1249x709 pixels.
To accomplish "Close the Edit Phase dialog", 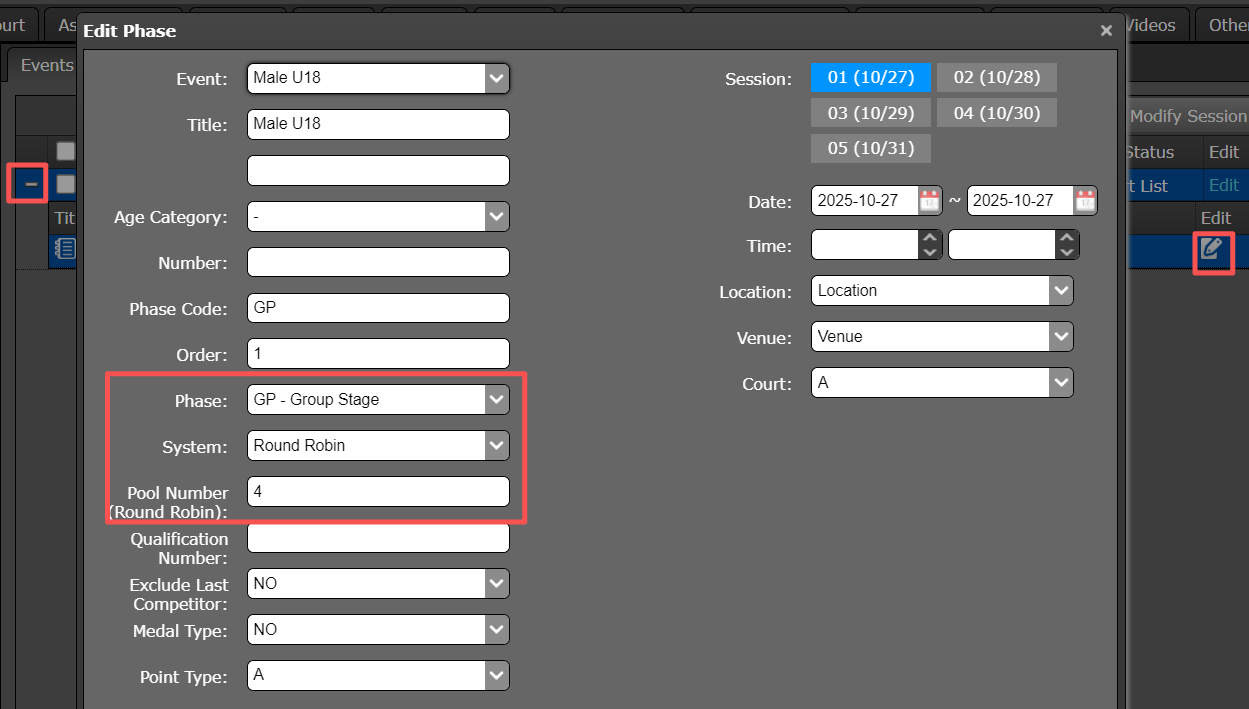I will click(x=1106, y=31).
